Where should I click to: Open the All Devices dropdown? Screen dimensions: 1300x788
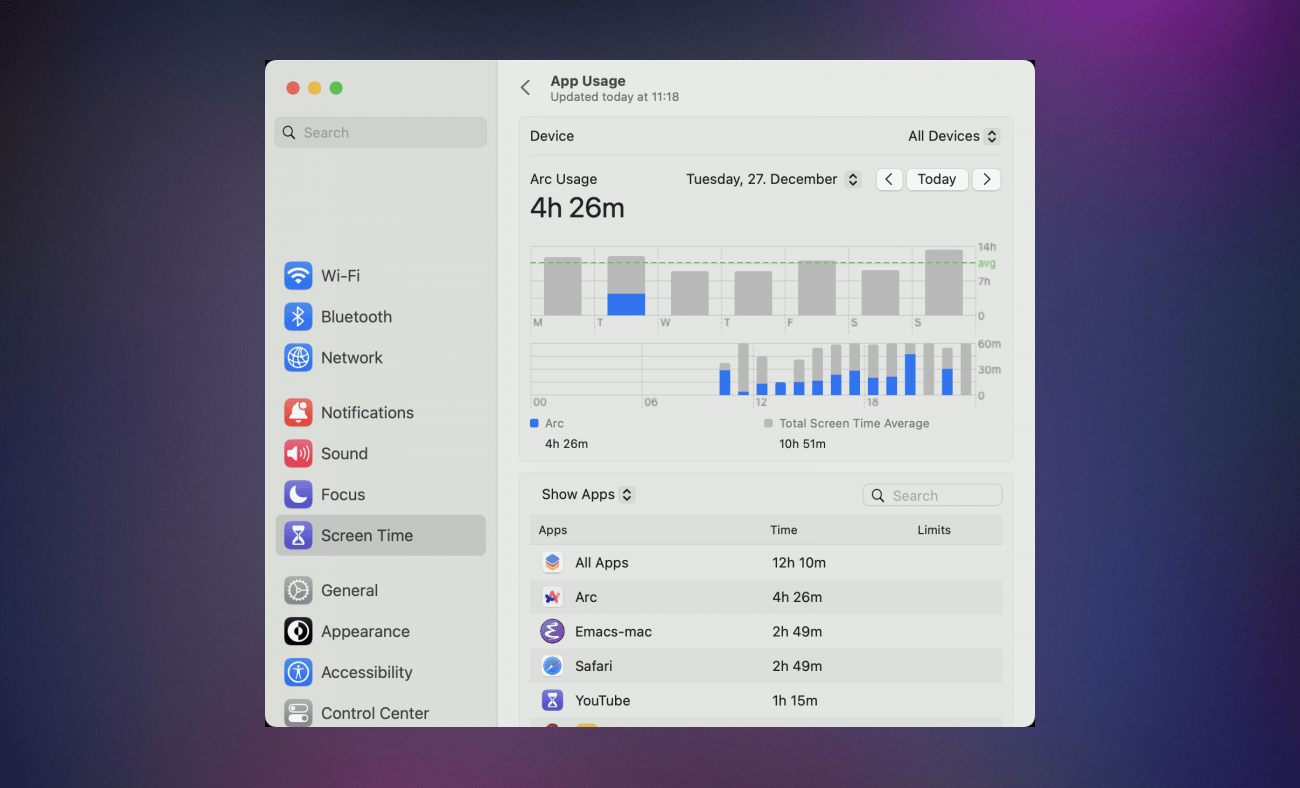[951, 135]
